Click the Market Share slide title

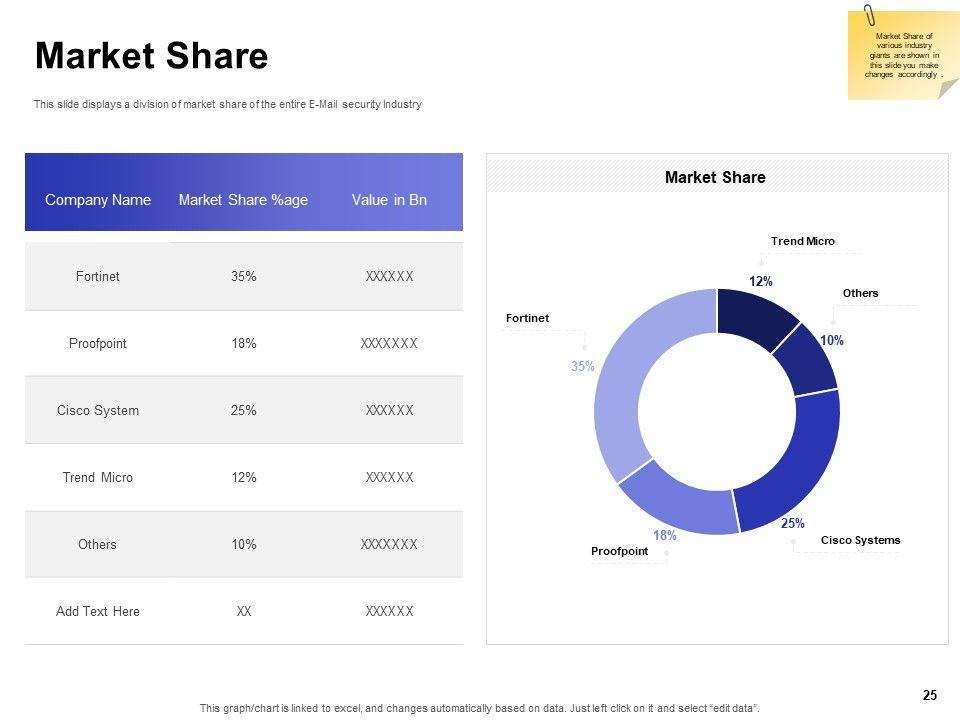151,56
